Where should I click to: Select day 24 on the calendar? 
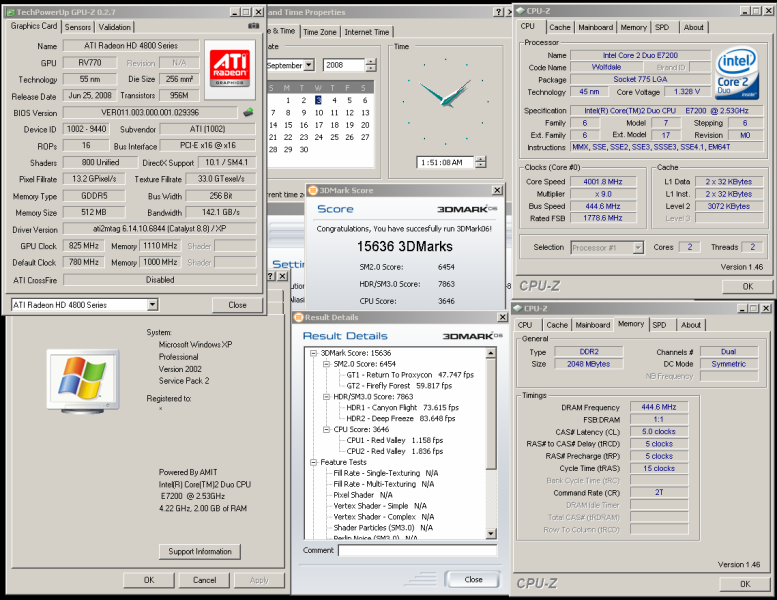tap(319, 137)
